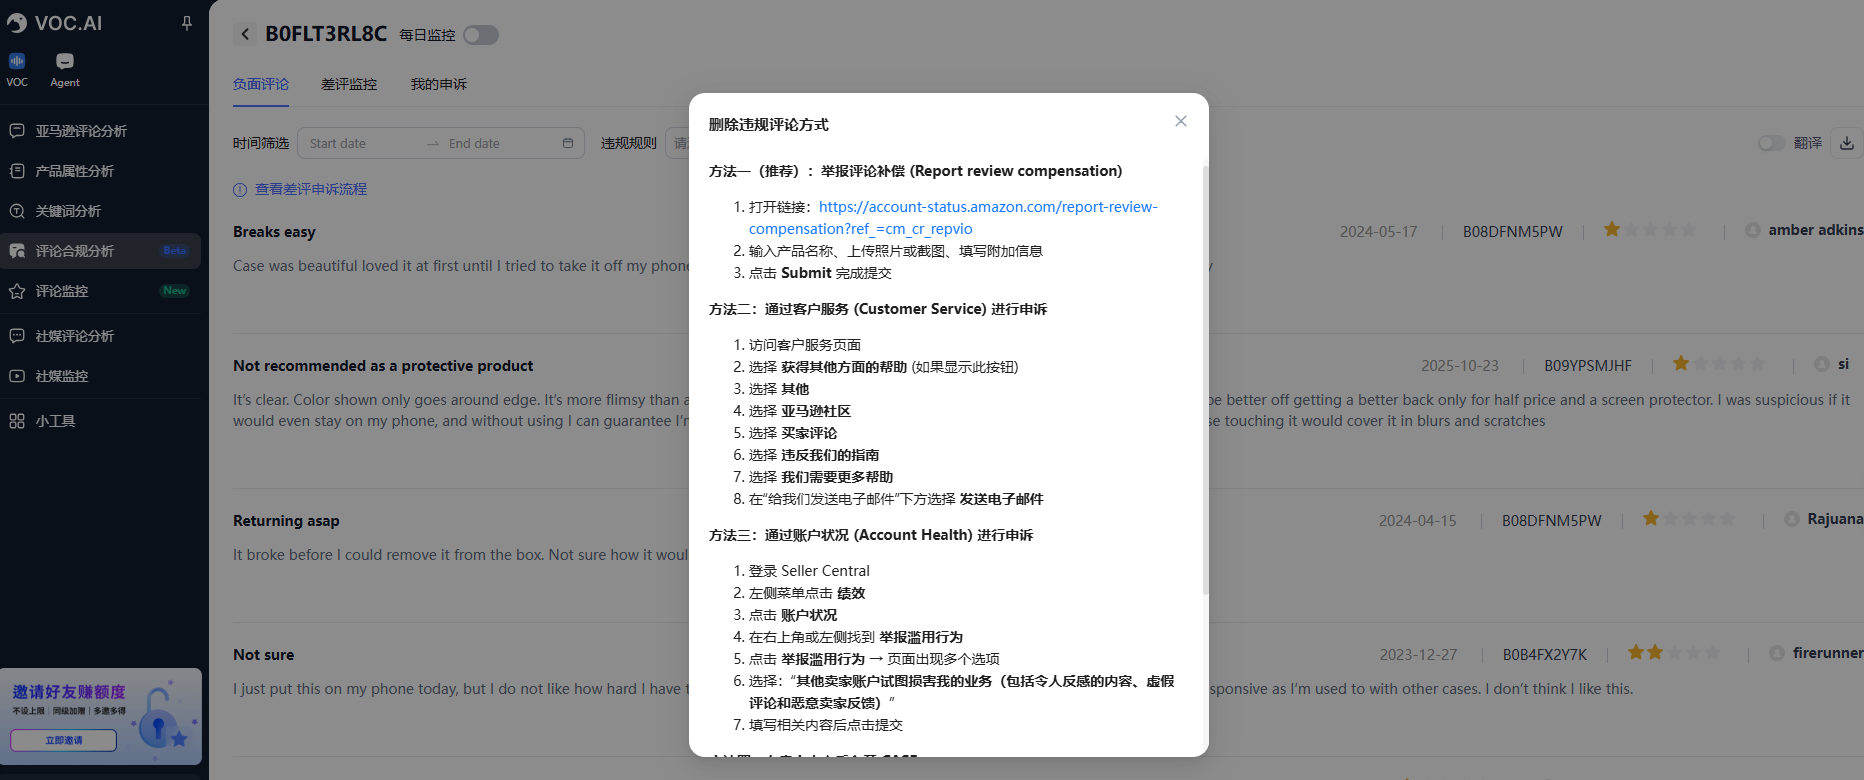The width and height of the screenshot is (1864, 780).
Task: Open the Agent module icon
Action: coord(65,69)
